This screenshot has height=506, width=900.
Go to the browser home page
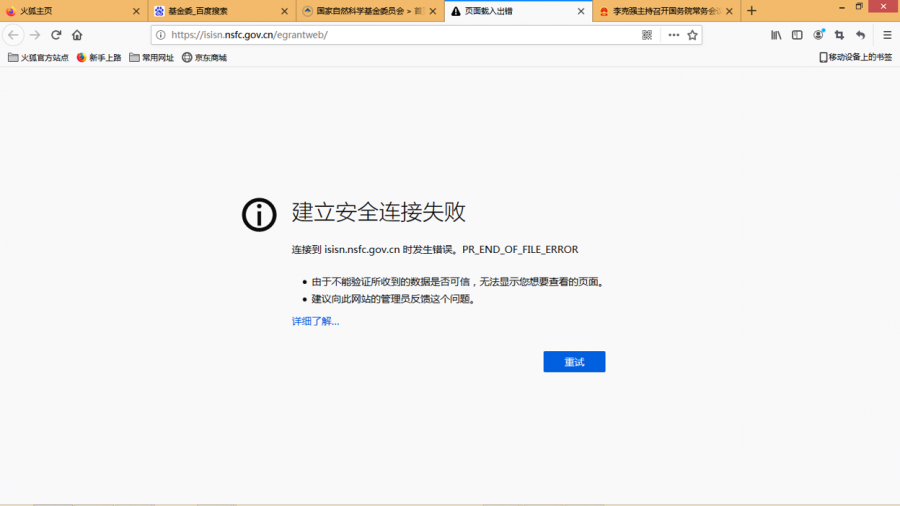[77, 35]
